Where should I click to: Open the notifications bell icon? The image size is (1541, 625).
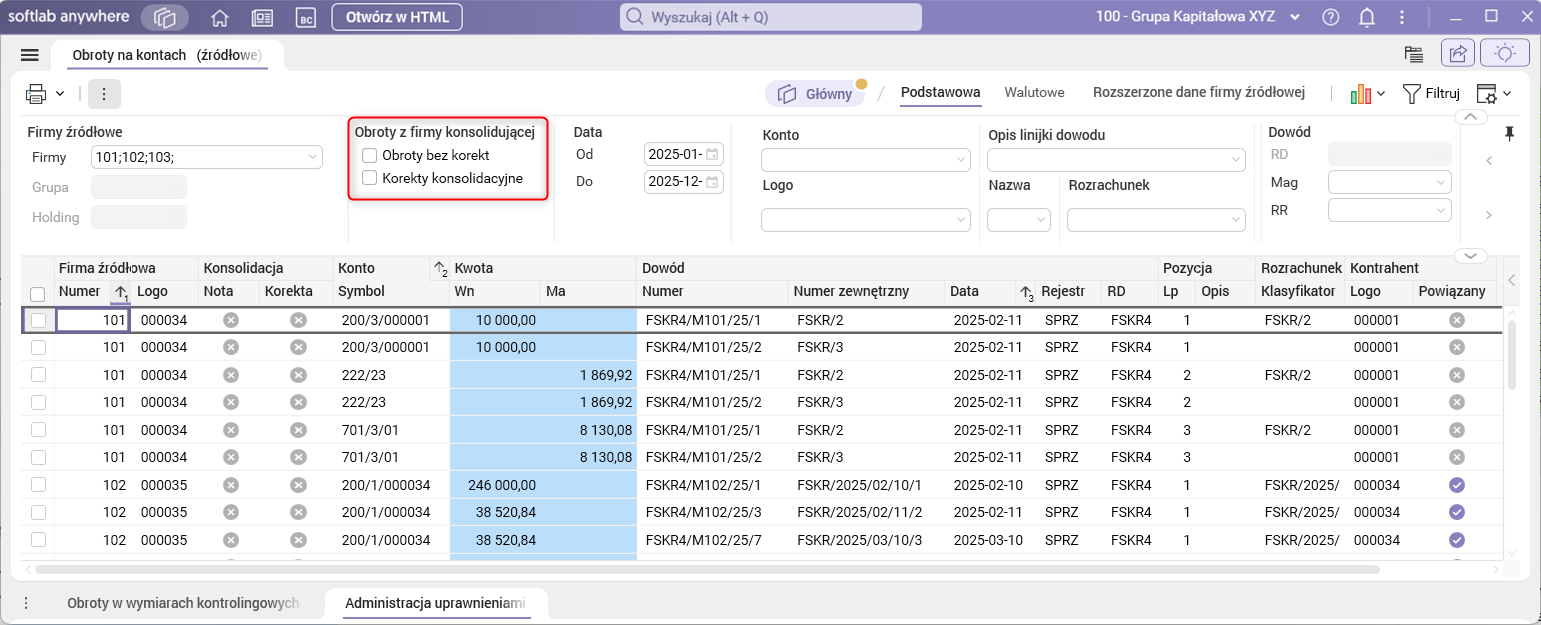pos(1366,17)
